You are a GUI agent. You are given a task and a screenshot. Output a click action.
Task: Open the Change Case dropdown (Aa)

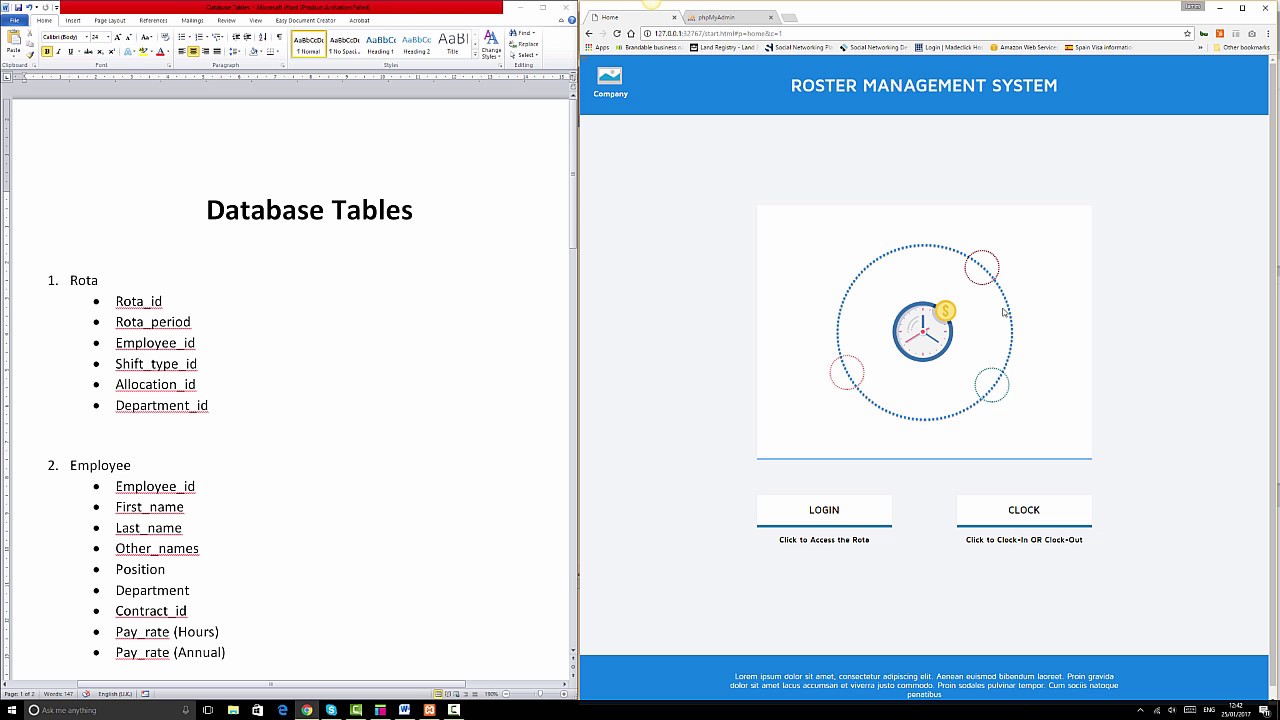pos(146,37)
